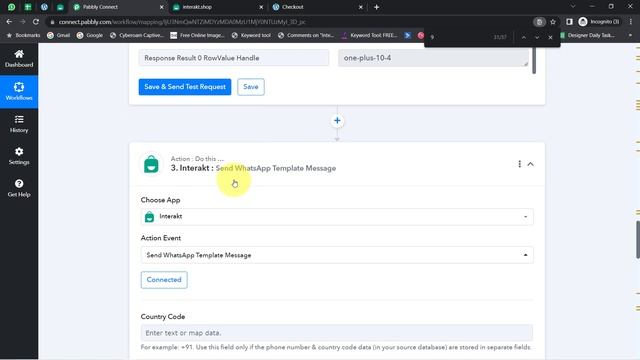
Task: Click the inner panel scrollbar near one-plus-10-4
Action: tap(534, 60)
